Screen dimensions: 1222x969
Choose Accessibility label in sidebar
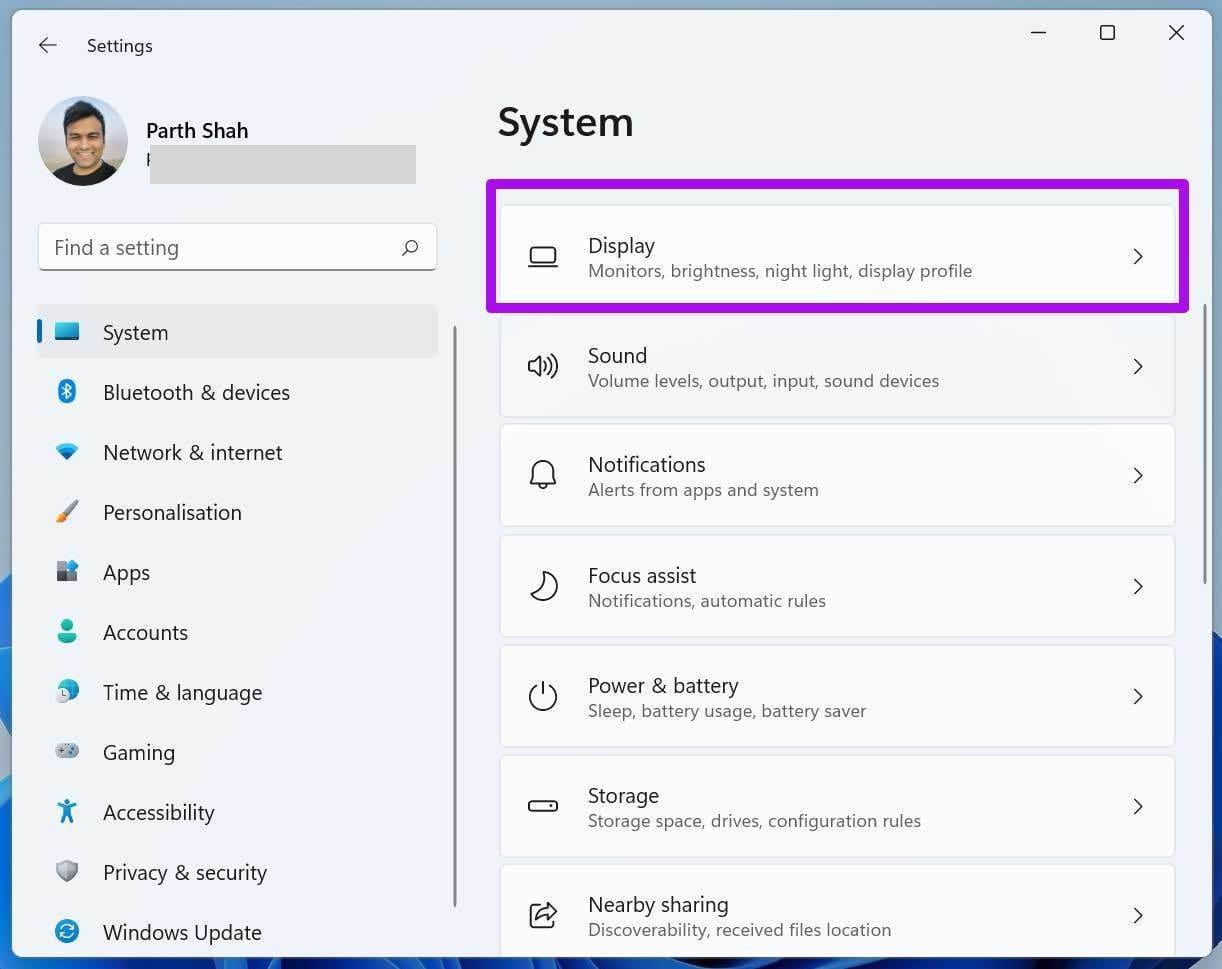click(x=158, y=812)
